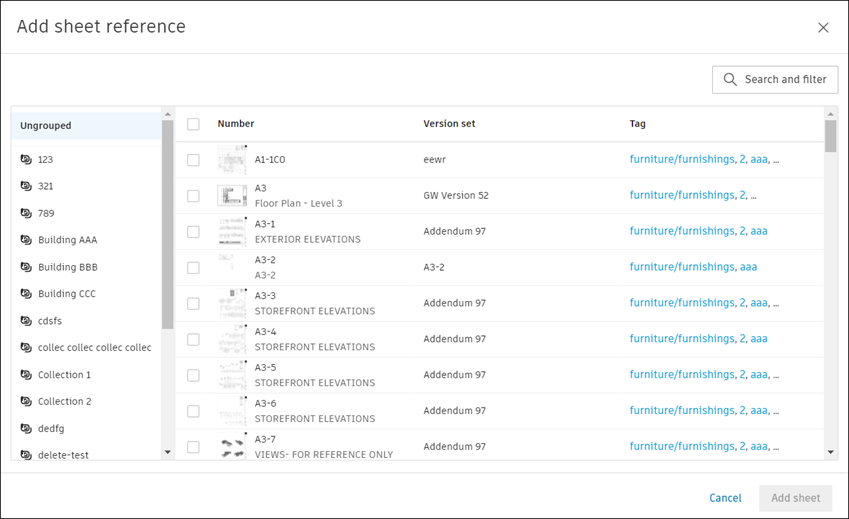849x519 pixels.
Task: Check the select-all checkbox in header
Action: [x=193, y=125]
